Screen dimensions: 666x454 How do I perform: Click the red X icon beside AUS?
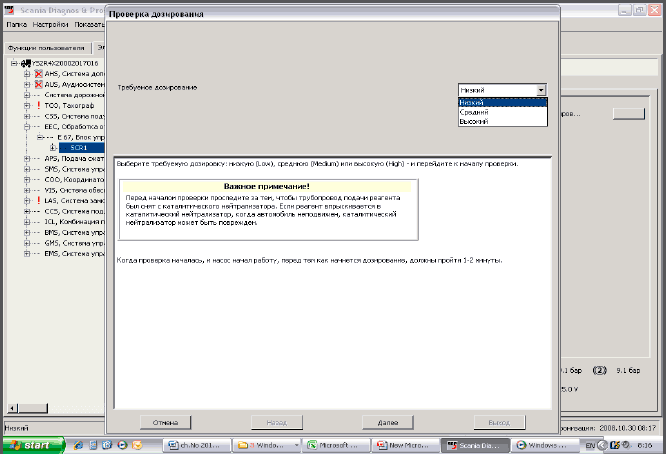pyautogui.click(x=39, y=84)
